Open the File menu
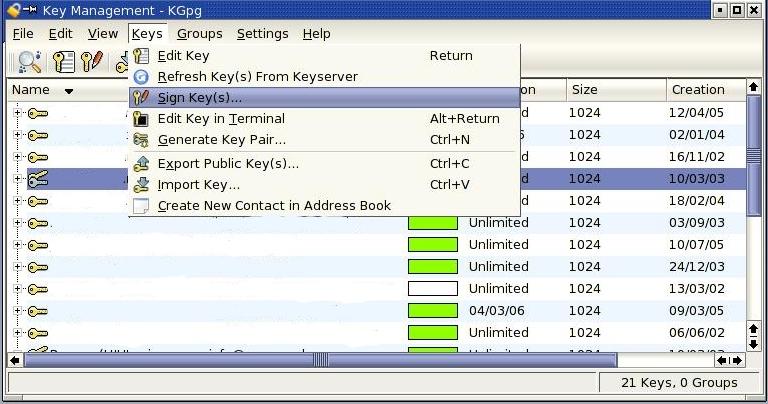This screenshot has width=768, height=404. (x=23, y=34)
